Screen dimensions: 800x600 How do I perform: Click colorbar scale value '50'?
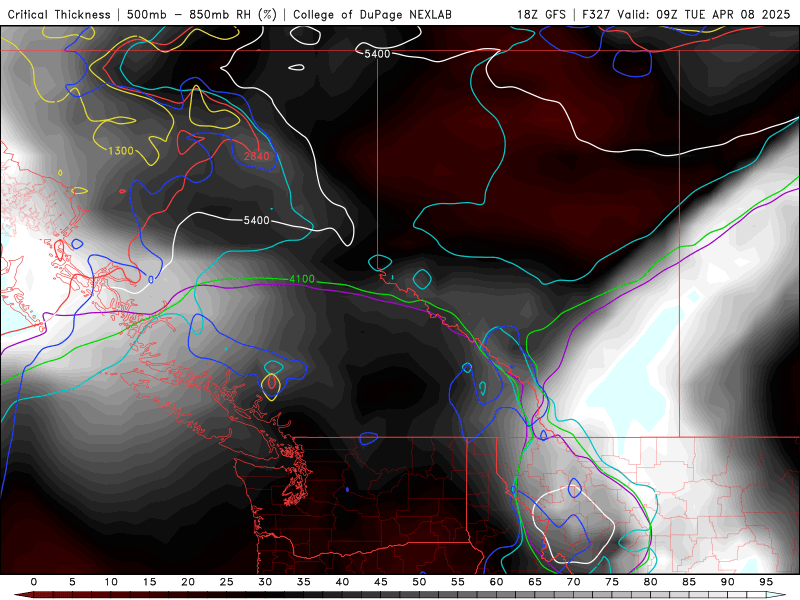pyautogui.click(x=419, y=582)
